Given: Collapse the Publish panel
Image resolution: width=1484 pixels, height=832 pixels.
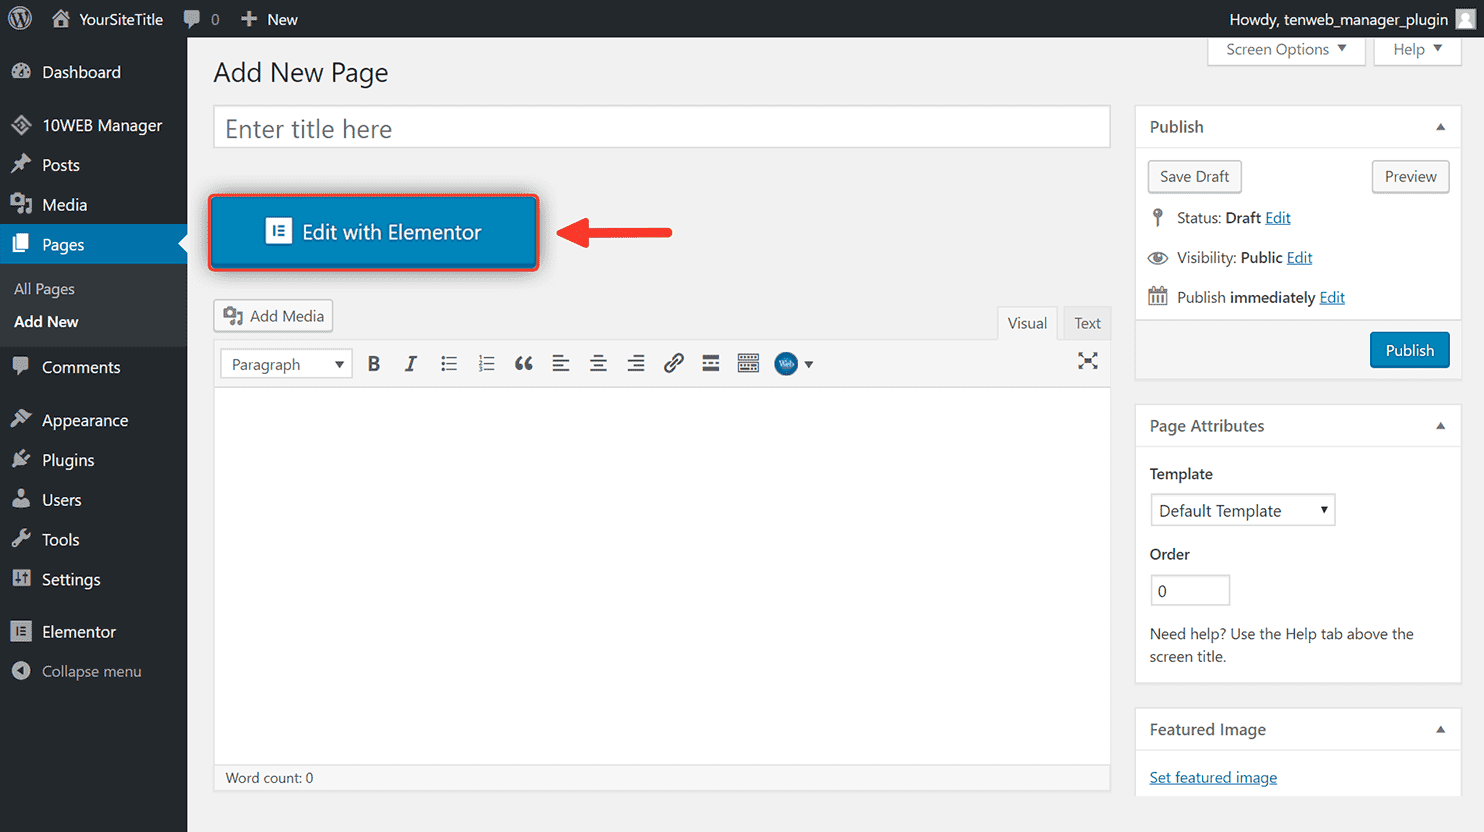Looking at the screenshot, I should pos(1440,127).
